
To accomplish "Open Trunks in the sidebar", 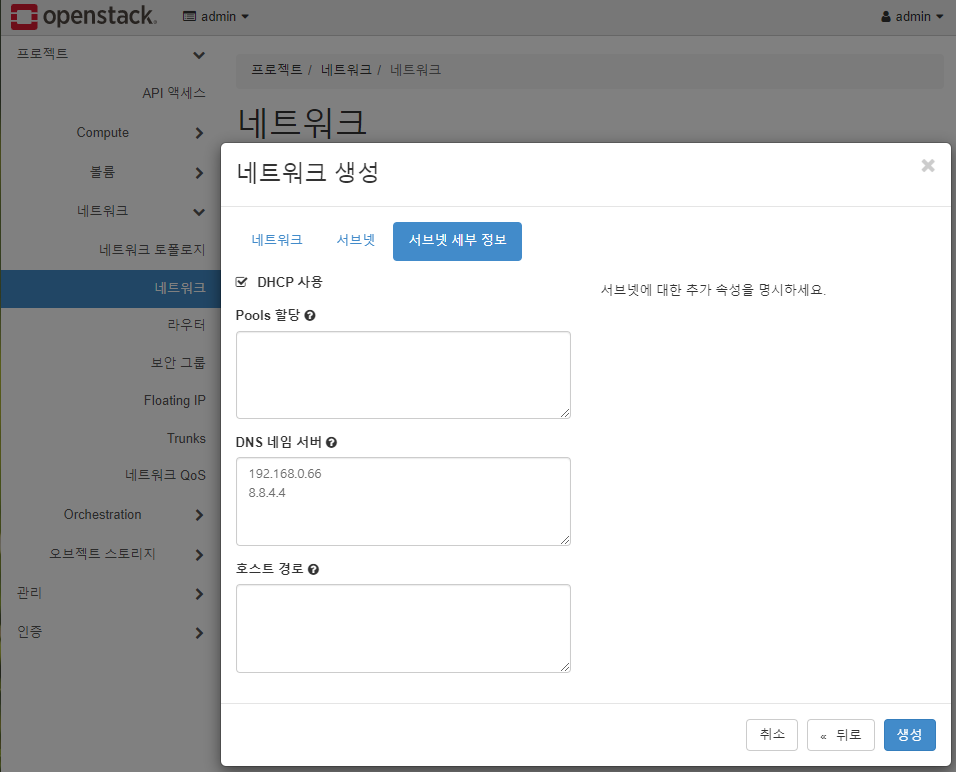I will (x=186, y=438).
